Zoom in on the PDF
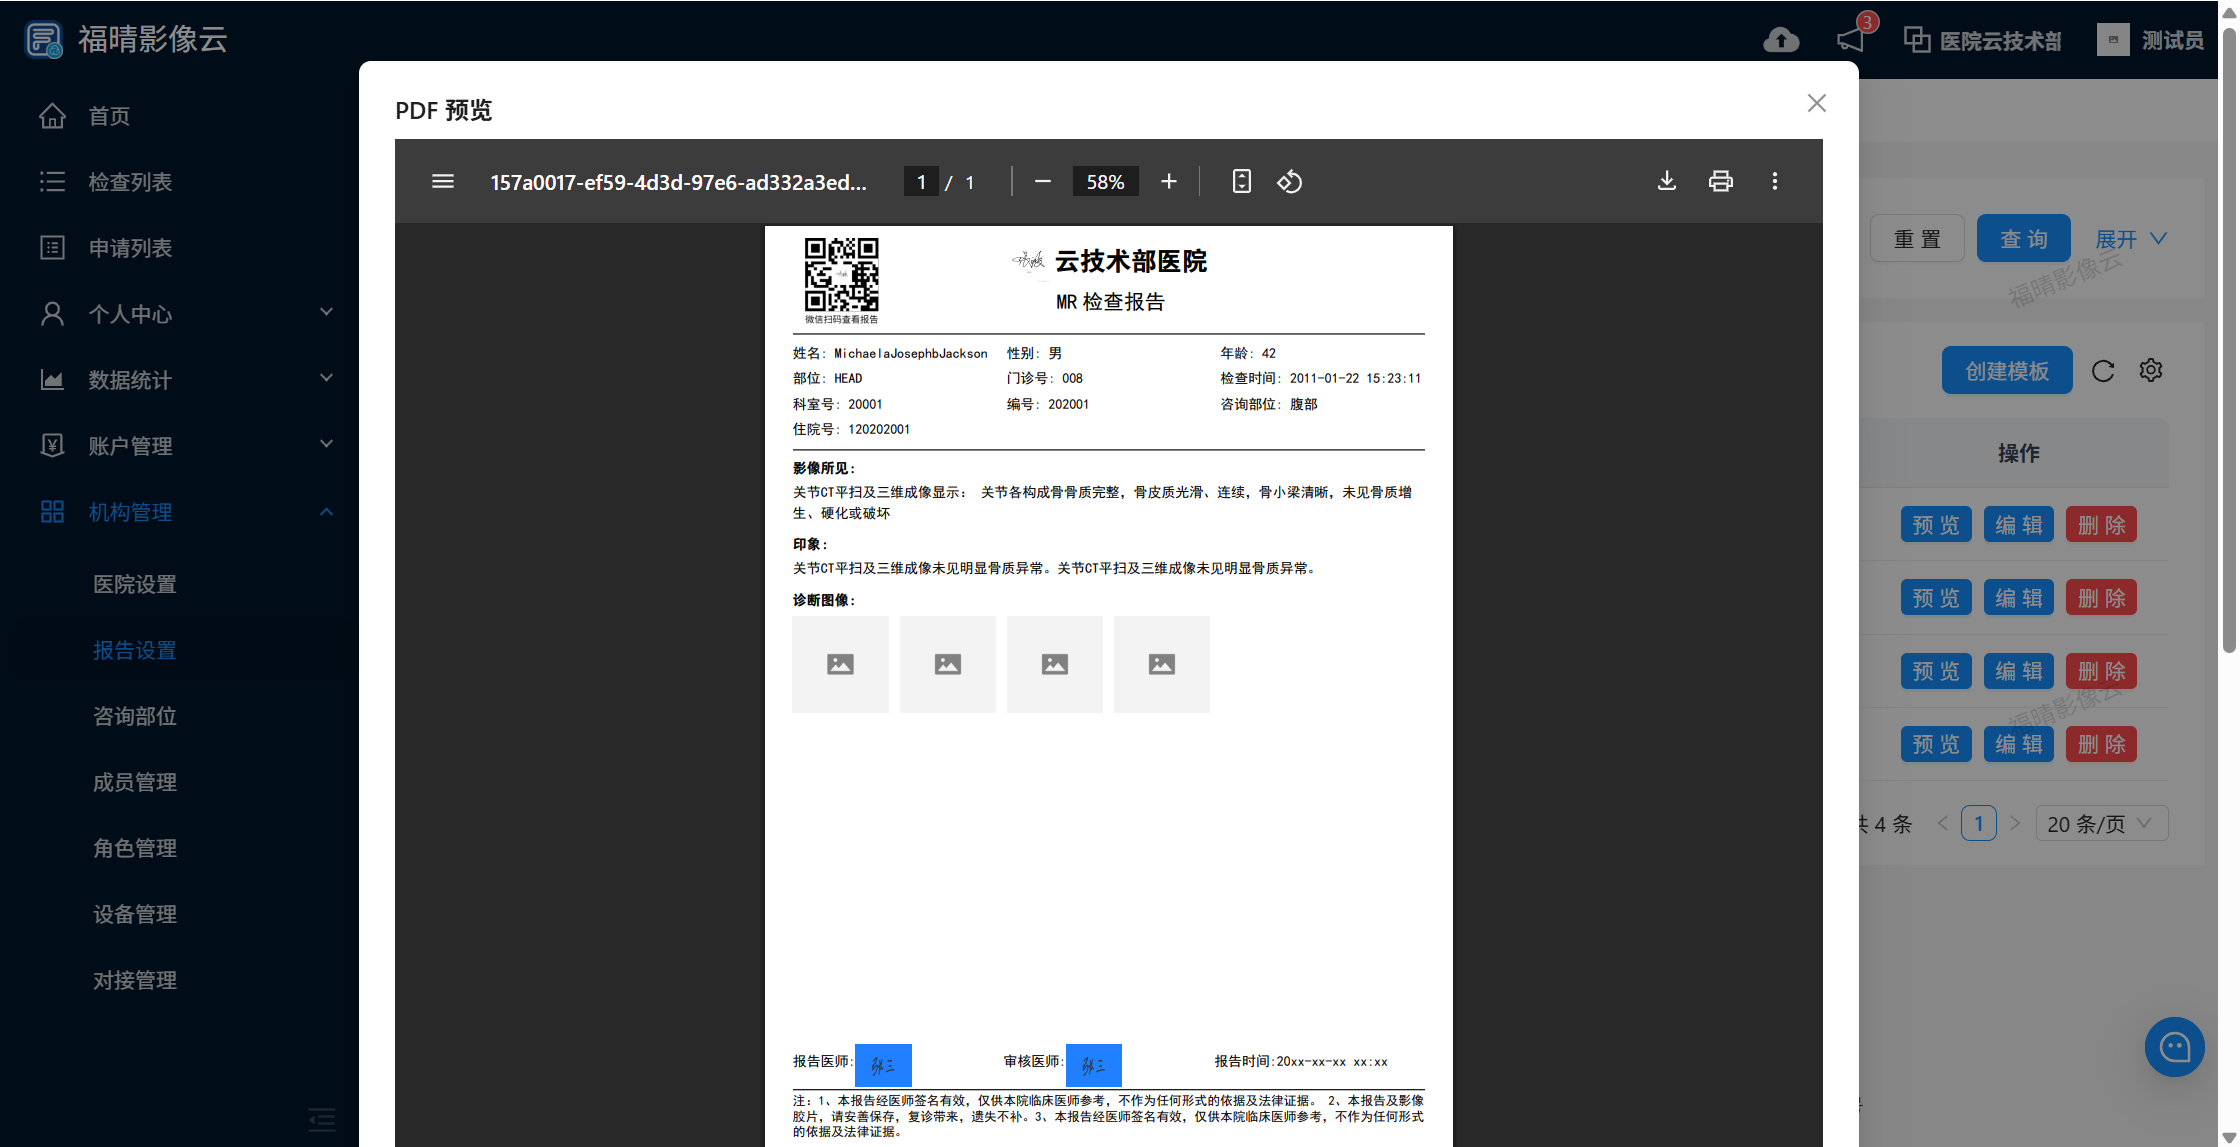 pos(1168,181)
